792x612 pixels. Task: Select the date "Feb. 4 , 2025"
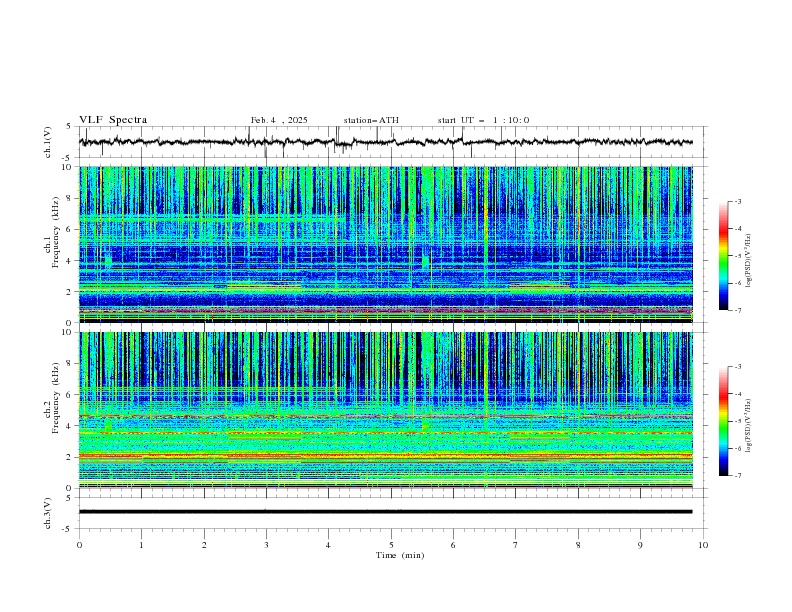coord(279,120)
